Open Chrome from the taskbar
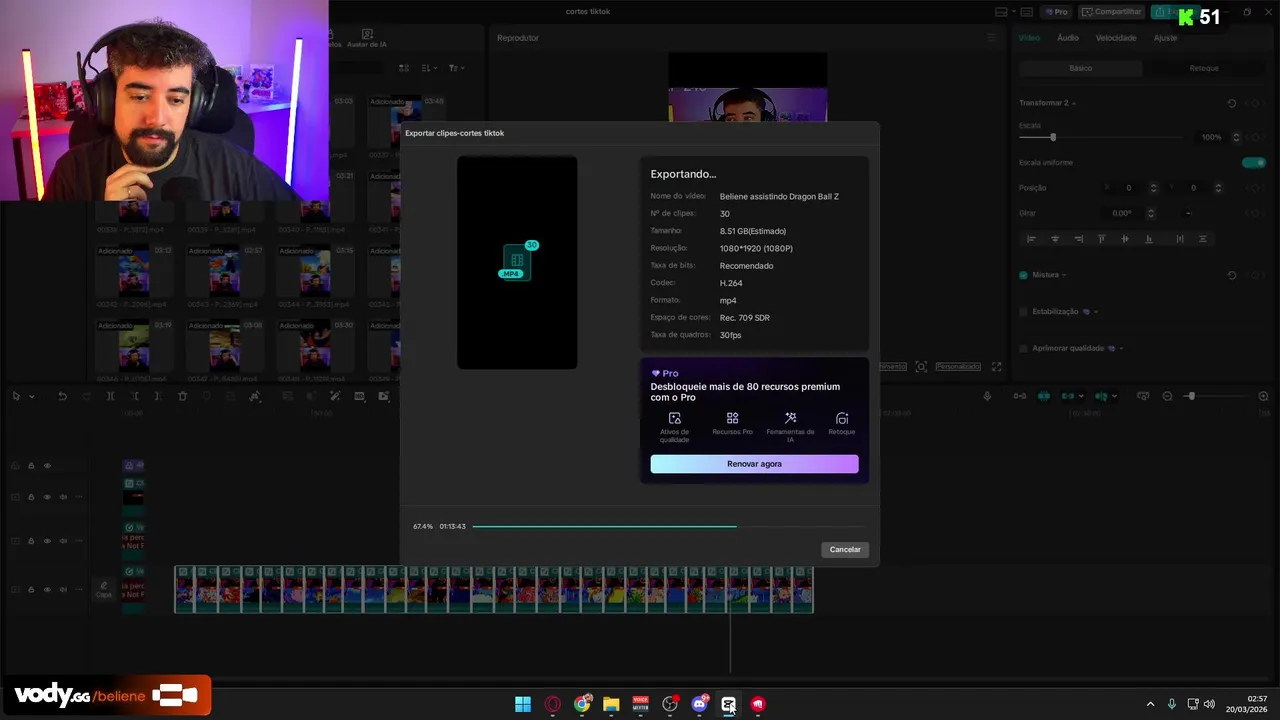 coord(582,704)
